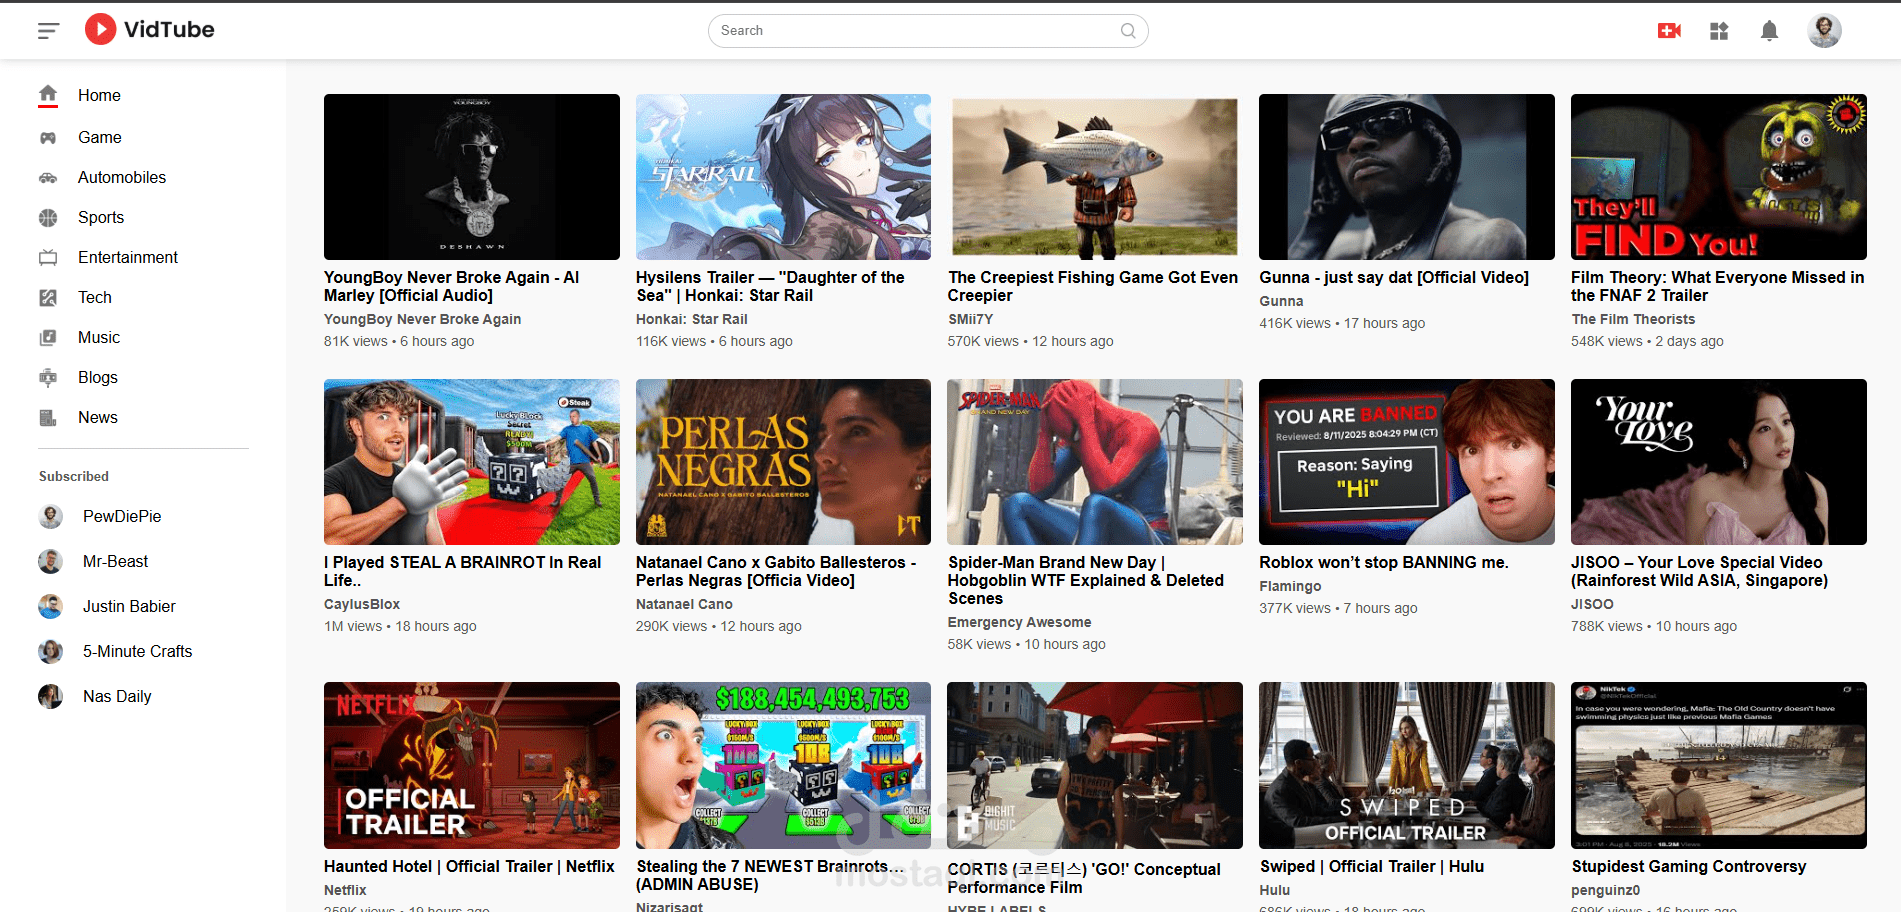Click the Sports ball icon
Image resolution: width=1901 pixels, height=912 pixels.
point(48,217)
